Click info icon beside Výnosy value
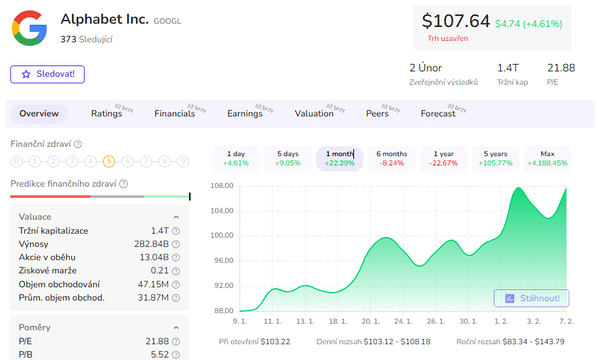This screenshot has height=360, width=600. [176, 244]
